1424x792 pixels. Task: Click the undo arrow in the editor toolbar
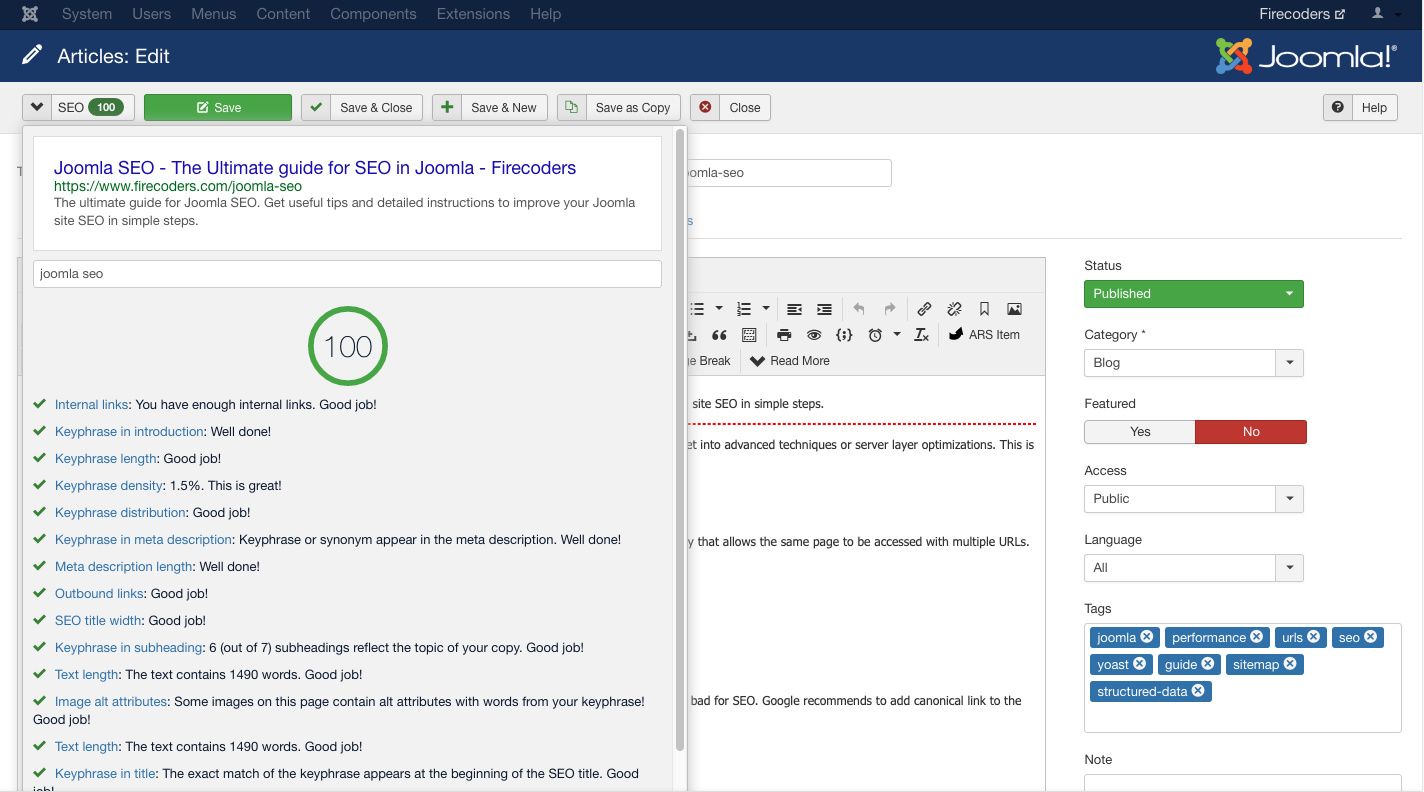pyautogui.click(x=859, y=309)
